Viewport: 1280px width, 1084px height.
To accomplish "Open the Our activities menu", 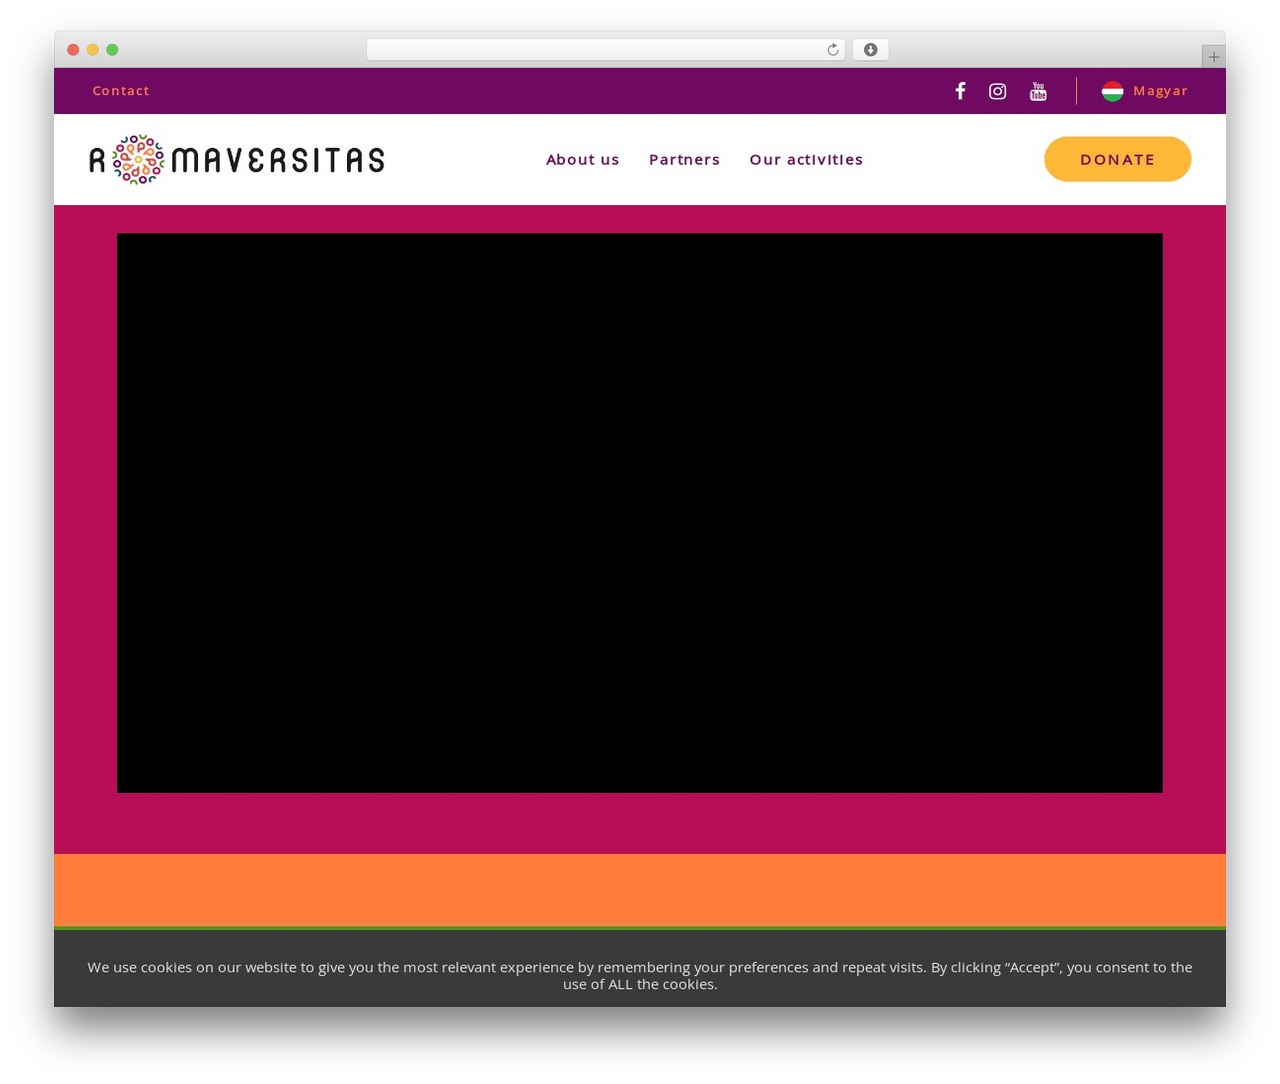I will pyautogui.click(x=806, y=159).
